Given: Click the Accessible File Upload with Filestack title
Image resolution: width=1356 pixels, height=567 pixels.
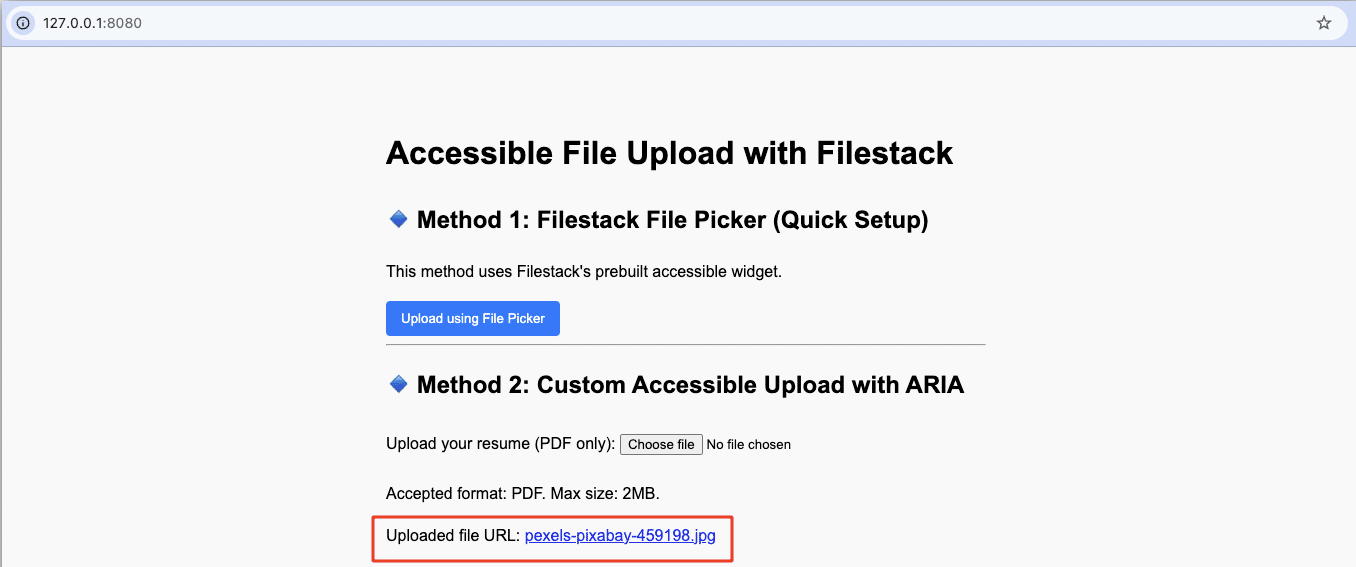Looking at the screenshot, I should pos(669,153).
